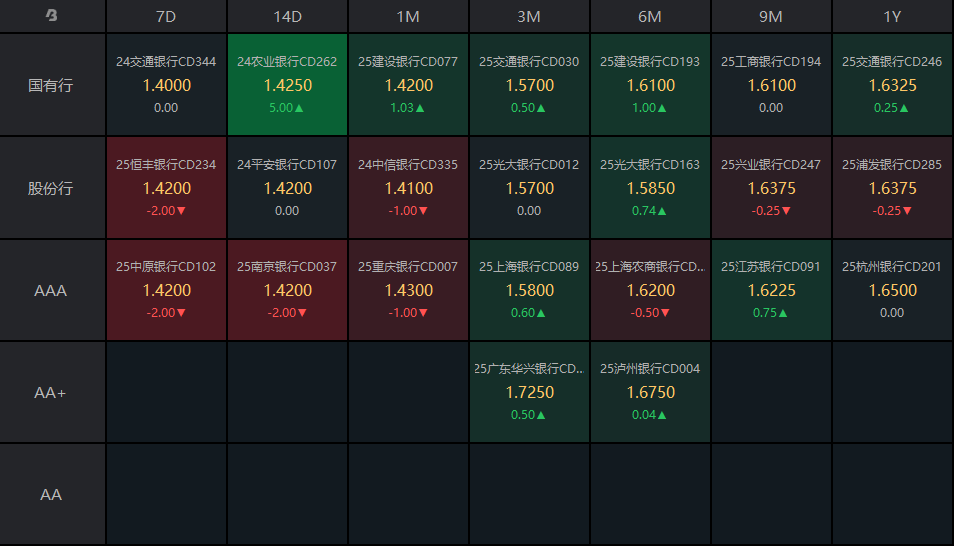This screenshot has height=546, width=954.
Task: Click the up arrow in 25泸州银行CD004 cell
Action: point(666,415)
